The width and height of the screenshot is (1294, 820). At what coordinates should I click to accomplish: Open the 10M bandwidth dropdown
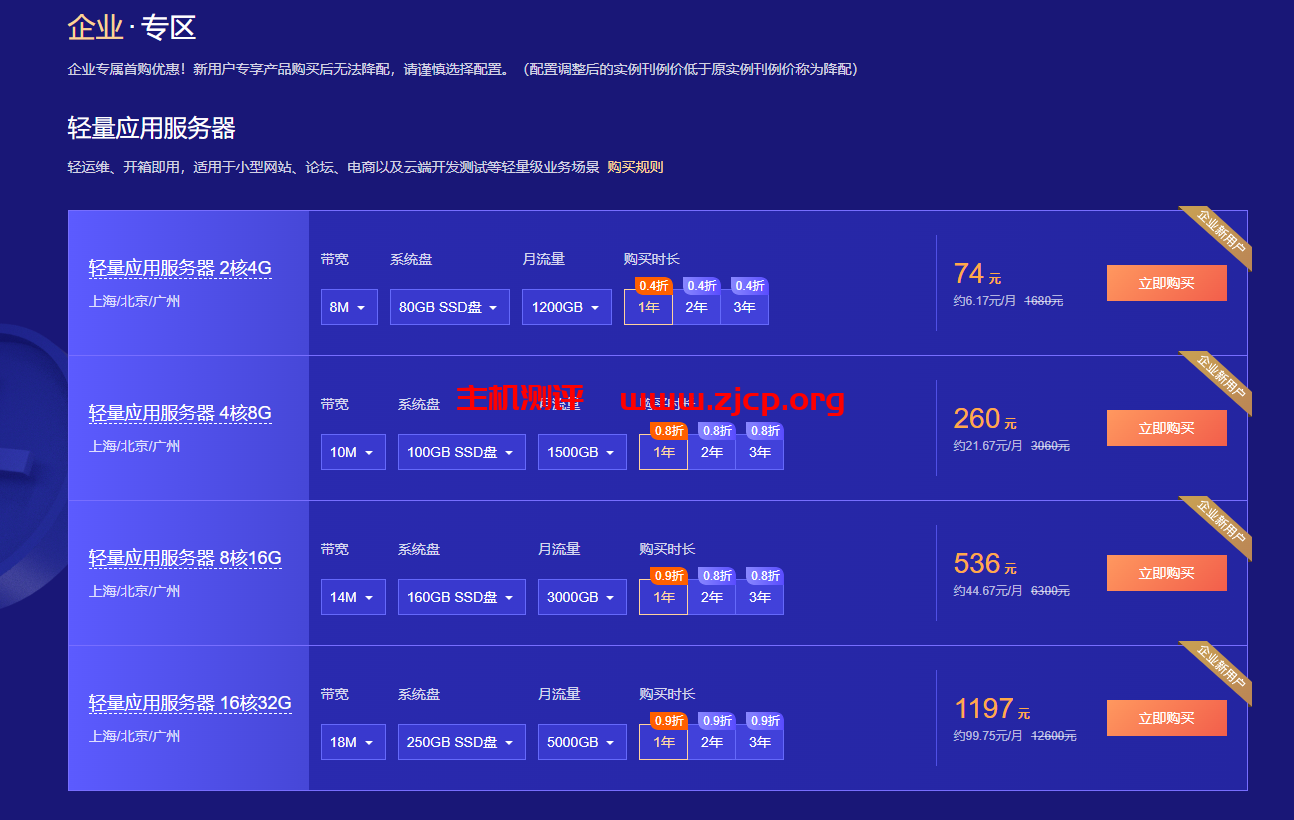click(x=353, y=452)
